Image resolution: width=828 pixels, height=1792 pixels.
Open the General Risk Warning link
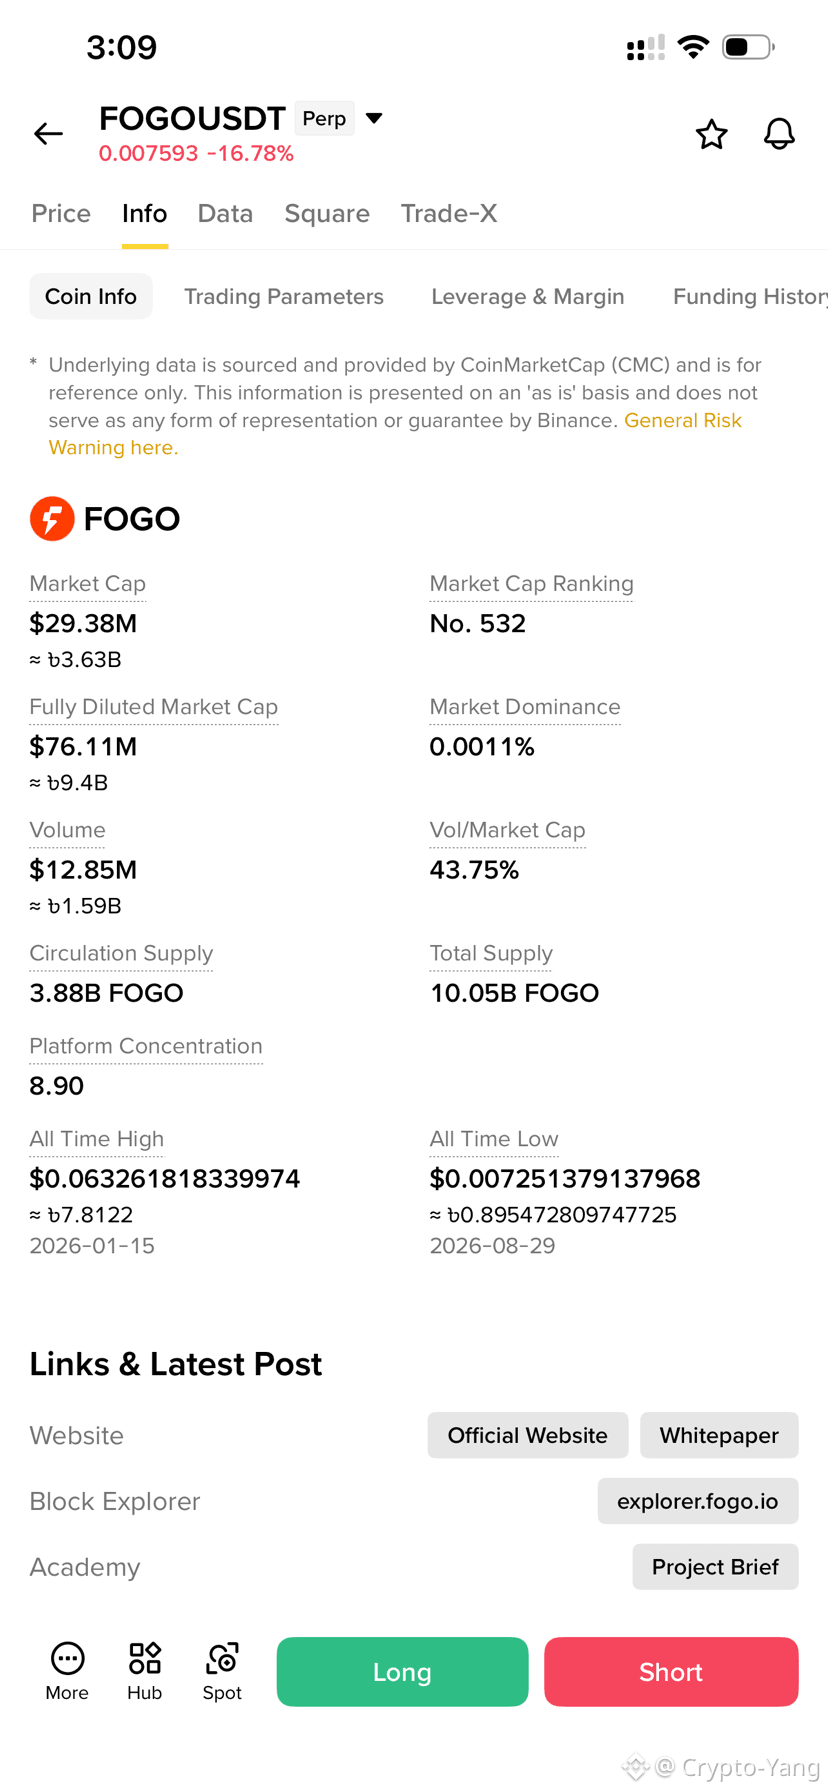[x=395, y=434]
